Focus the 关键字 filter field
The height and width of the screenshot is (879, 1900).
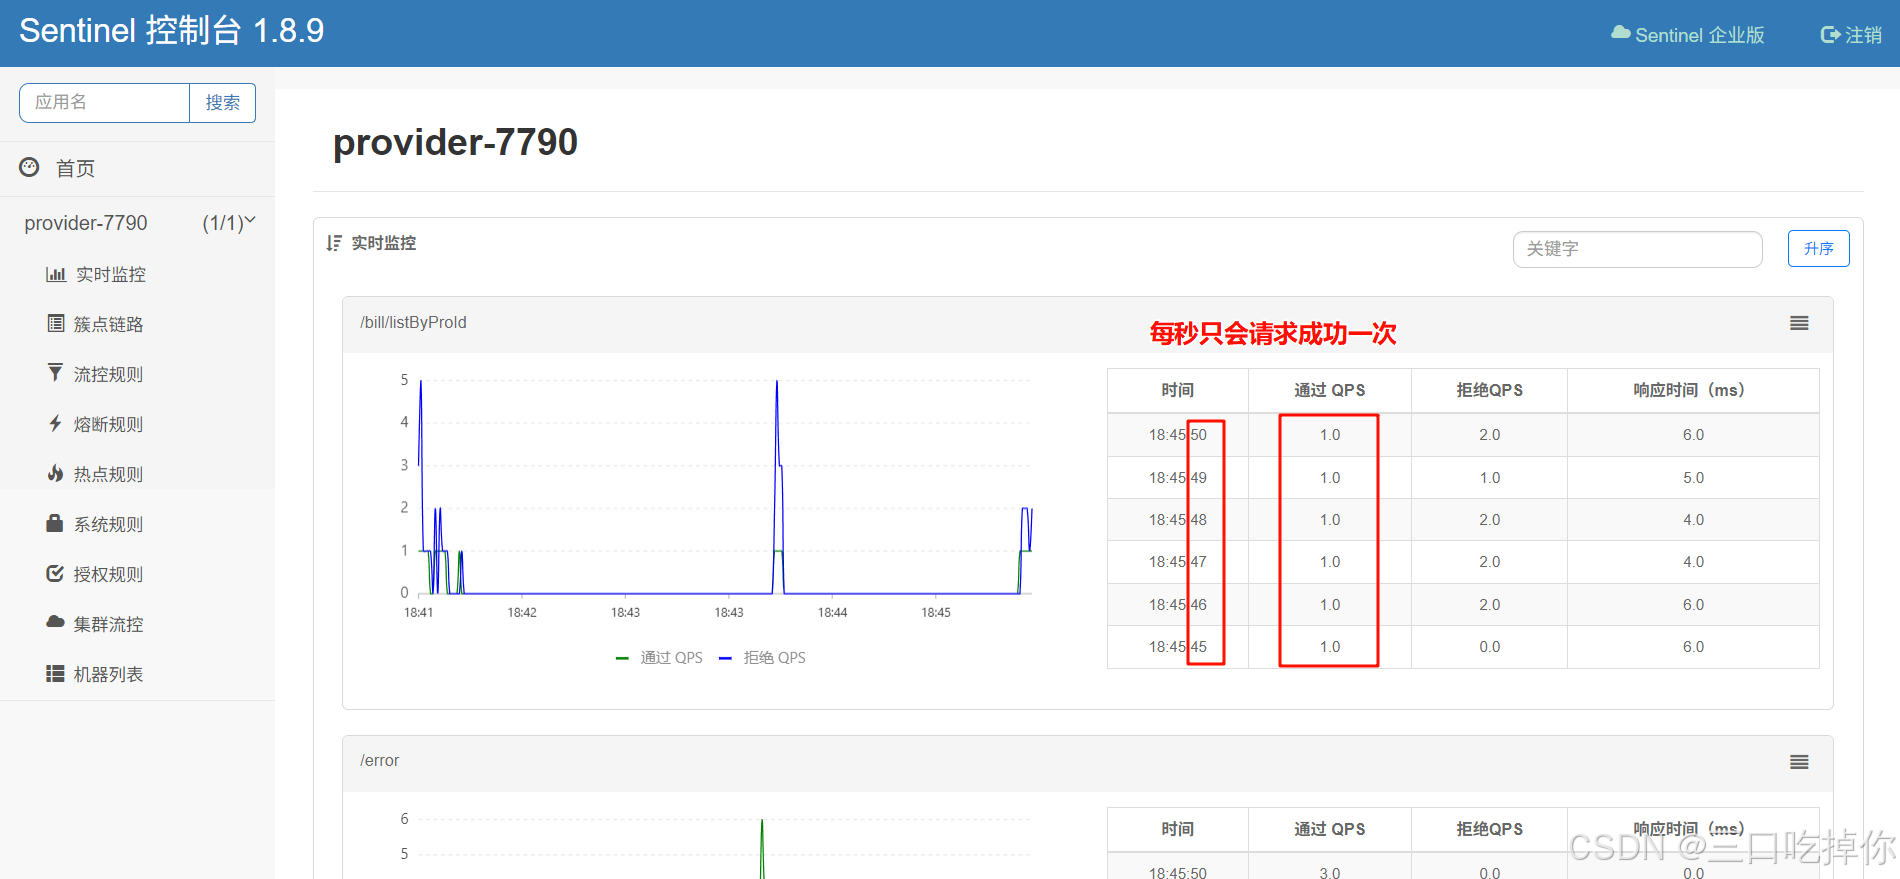tap(1637, 249)
